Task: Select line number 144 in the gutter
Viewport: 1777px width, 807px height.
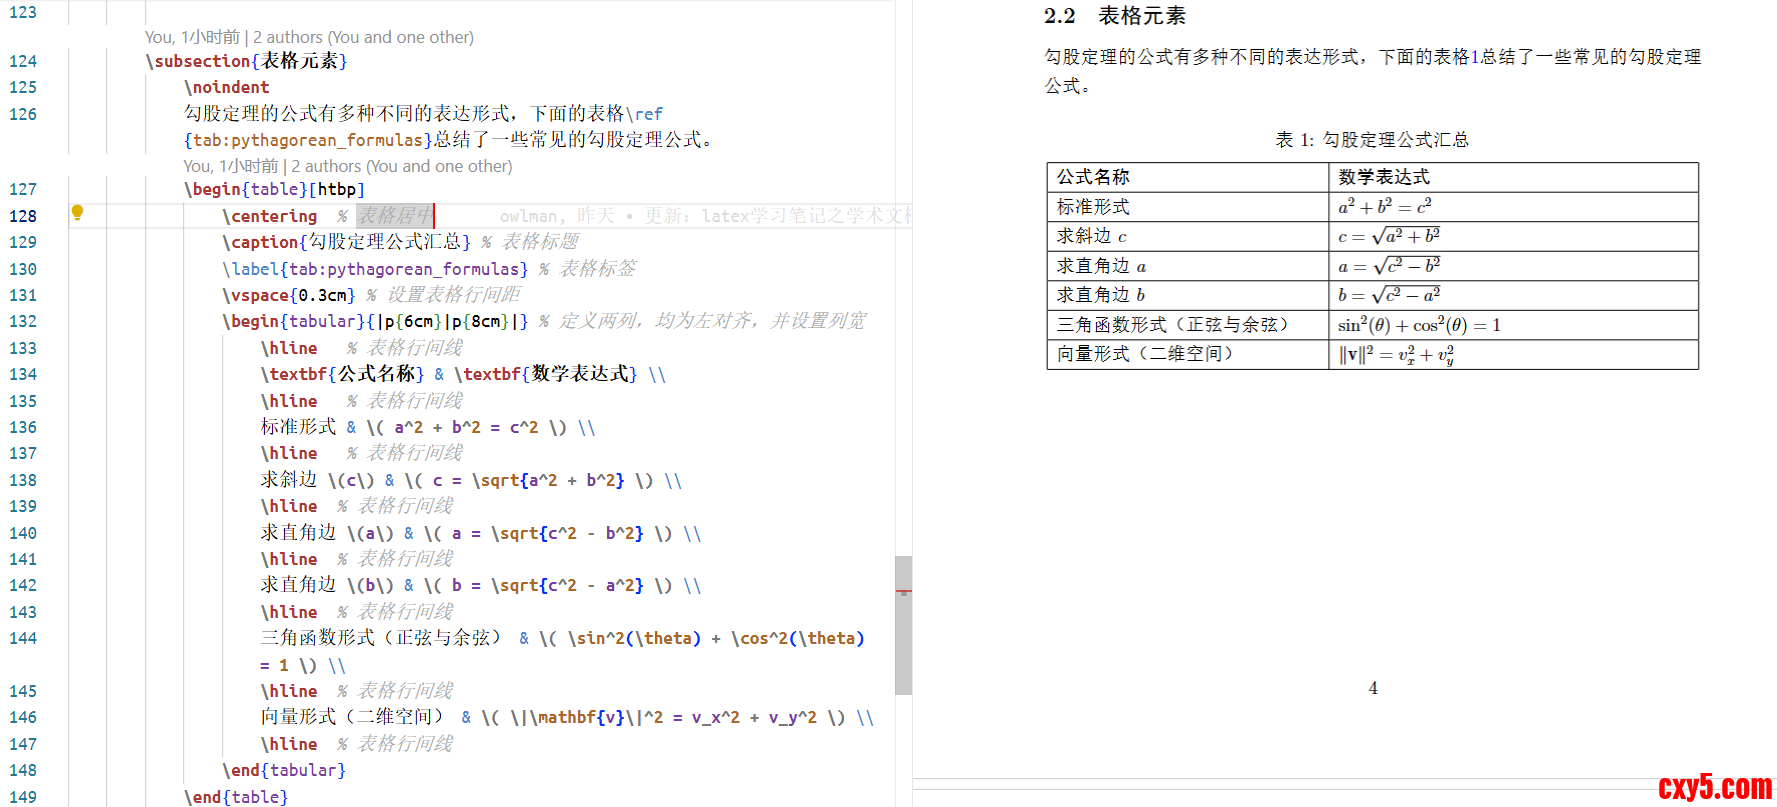Action: [x=23, y=638]
